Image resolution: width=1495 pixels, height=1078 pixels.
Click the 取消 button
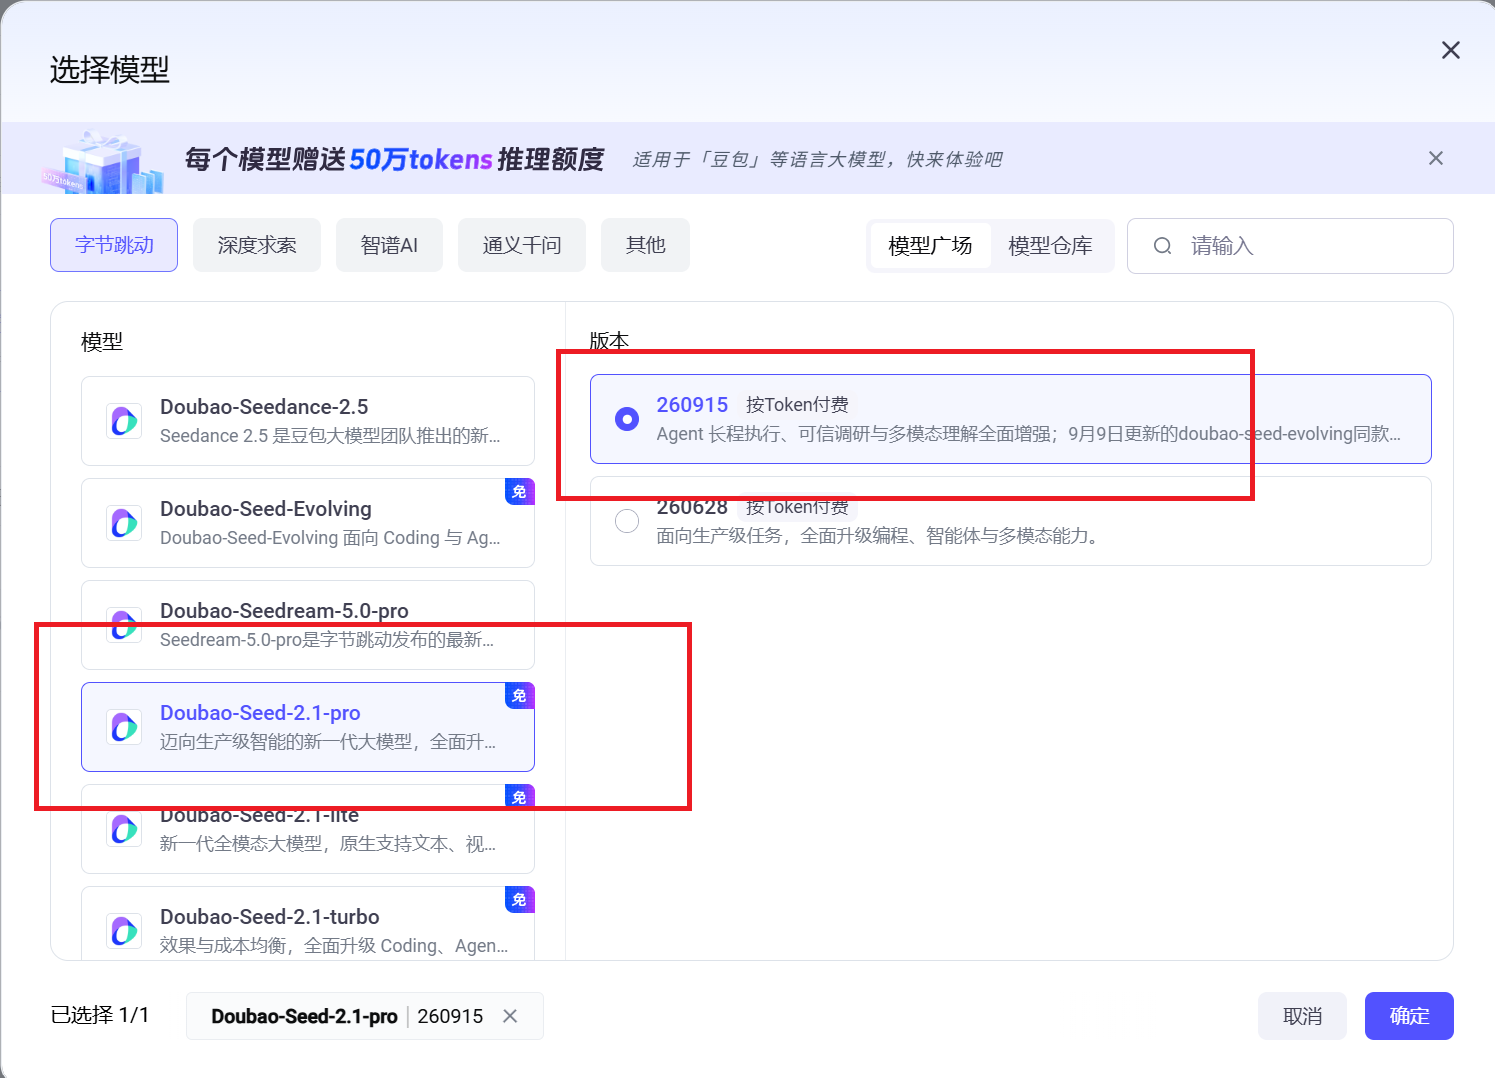(x=1302, y=1016)
